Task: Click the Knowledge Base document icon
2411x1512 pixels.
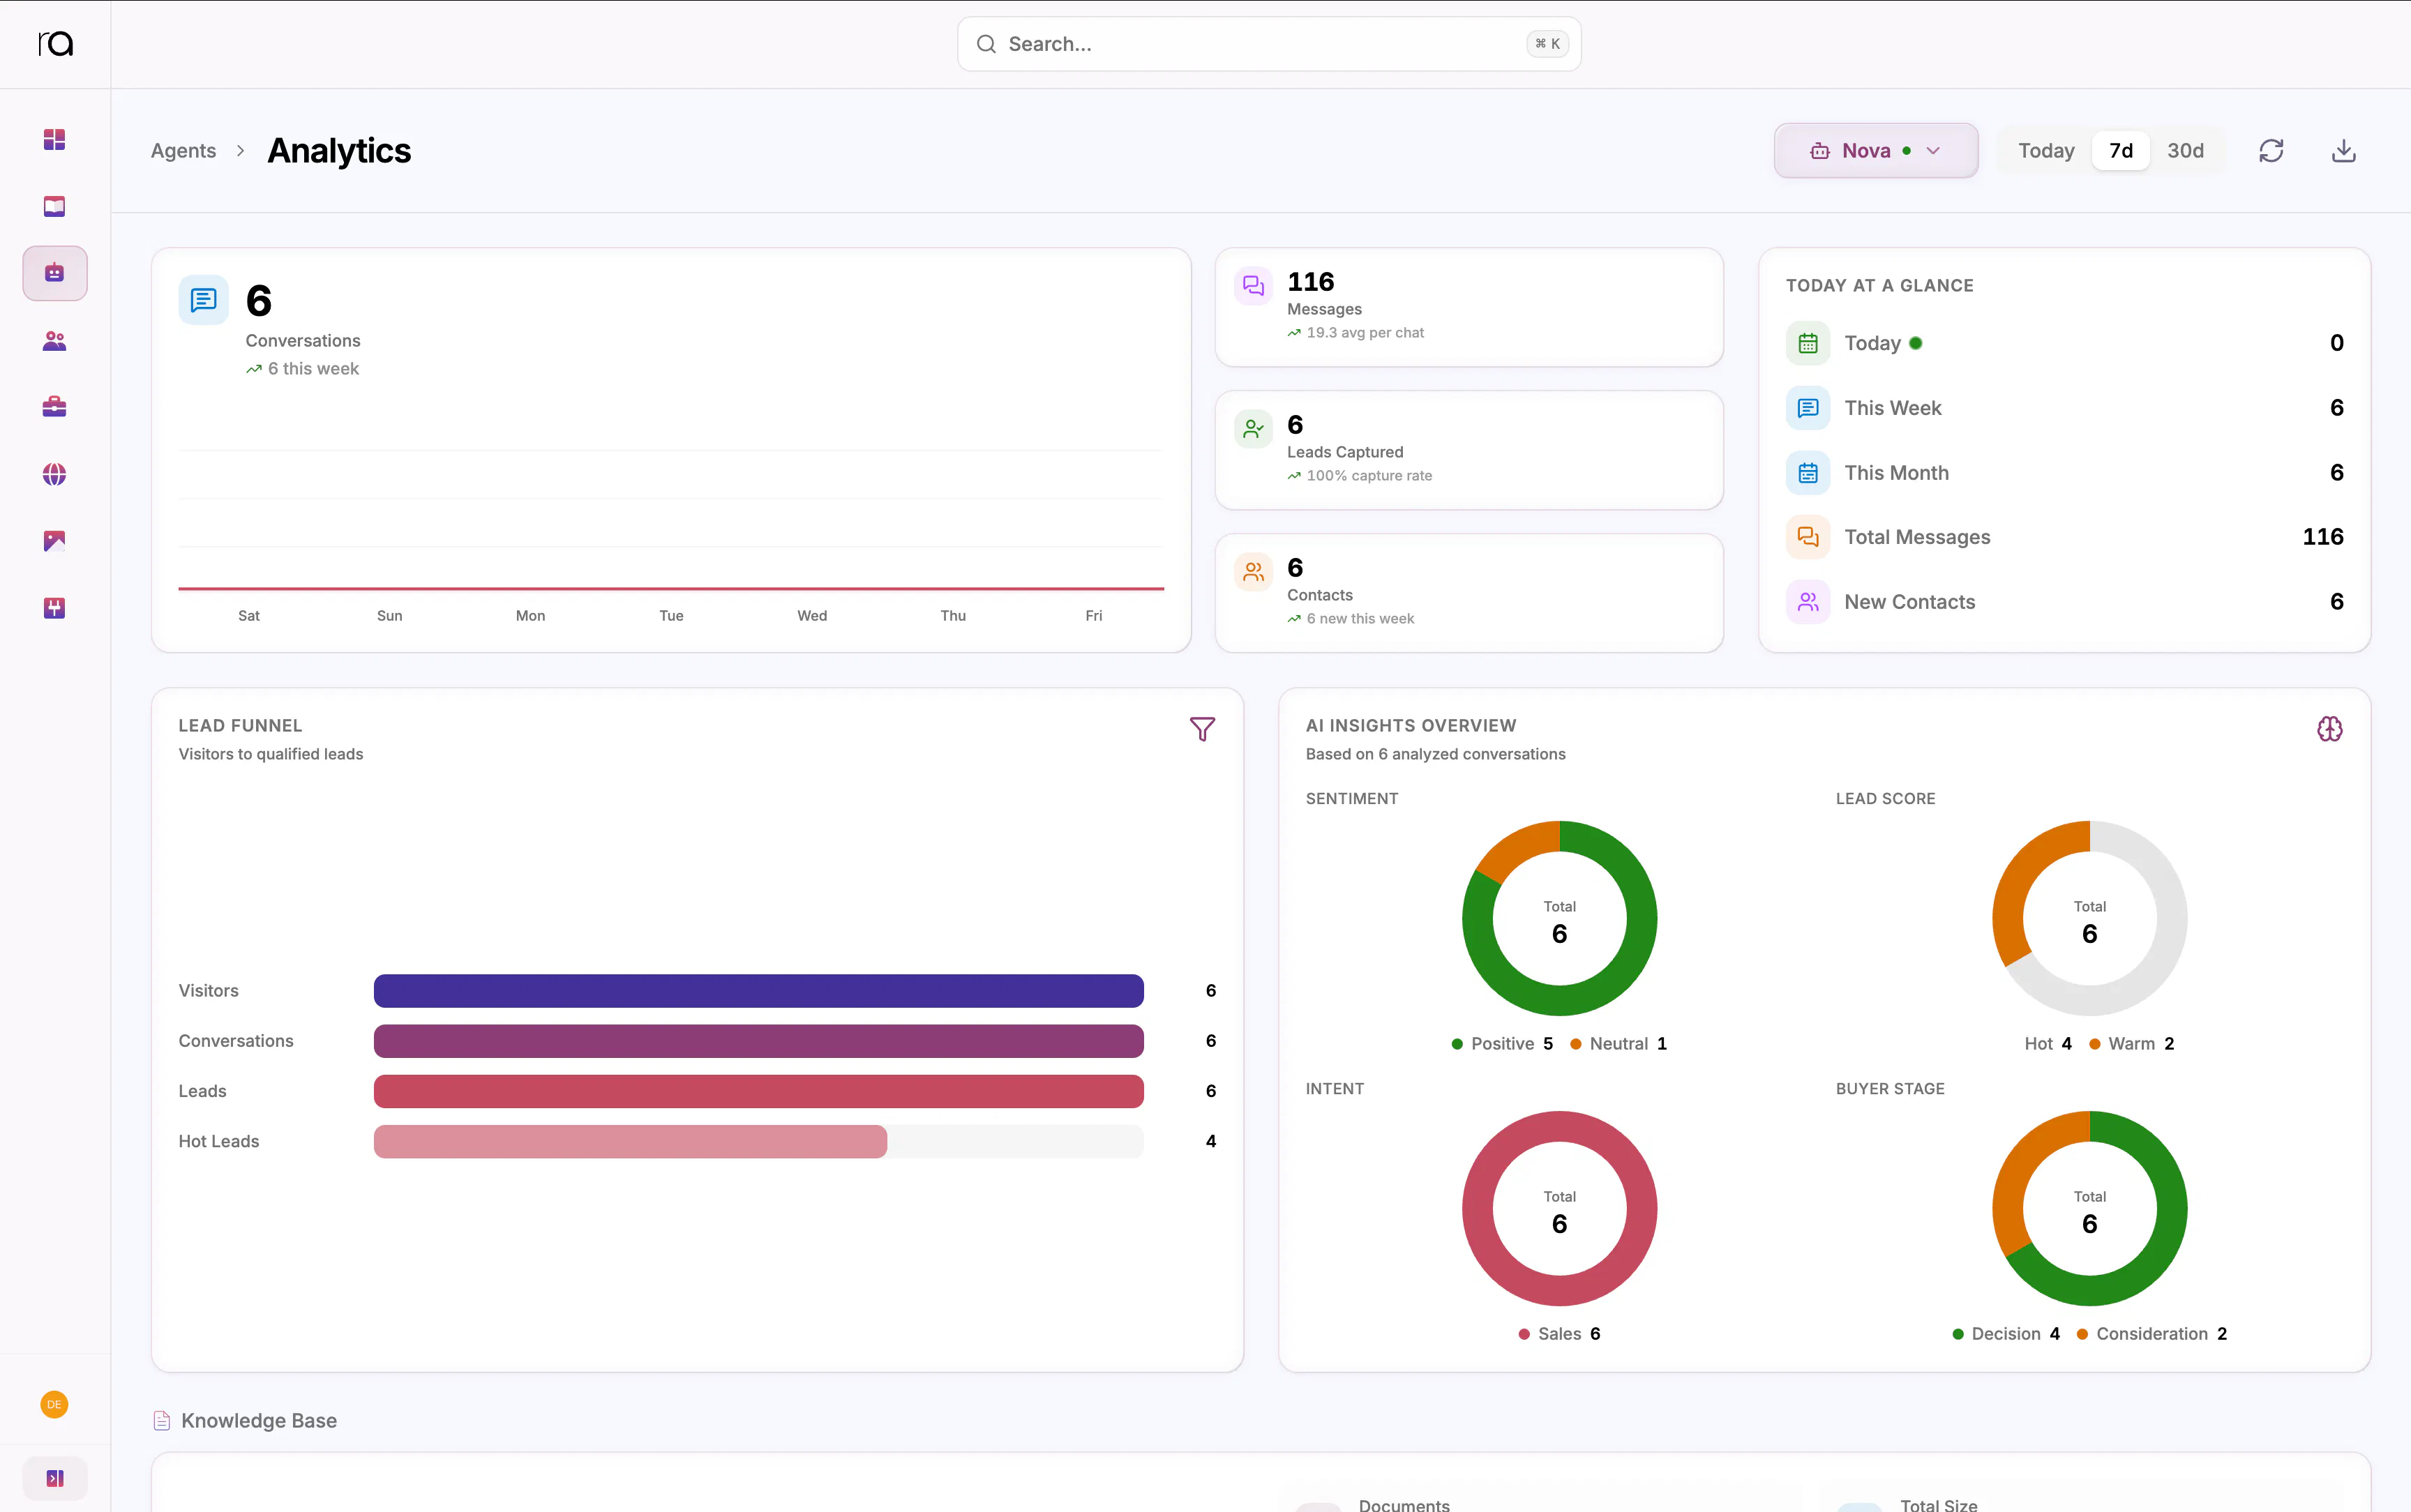Action: (162, 1421)
